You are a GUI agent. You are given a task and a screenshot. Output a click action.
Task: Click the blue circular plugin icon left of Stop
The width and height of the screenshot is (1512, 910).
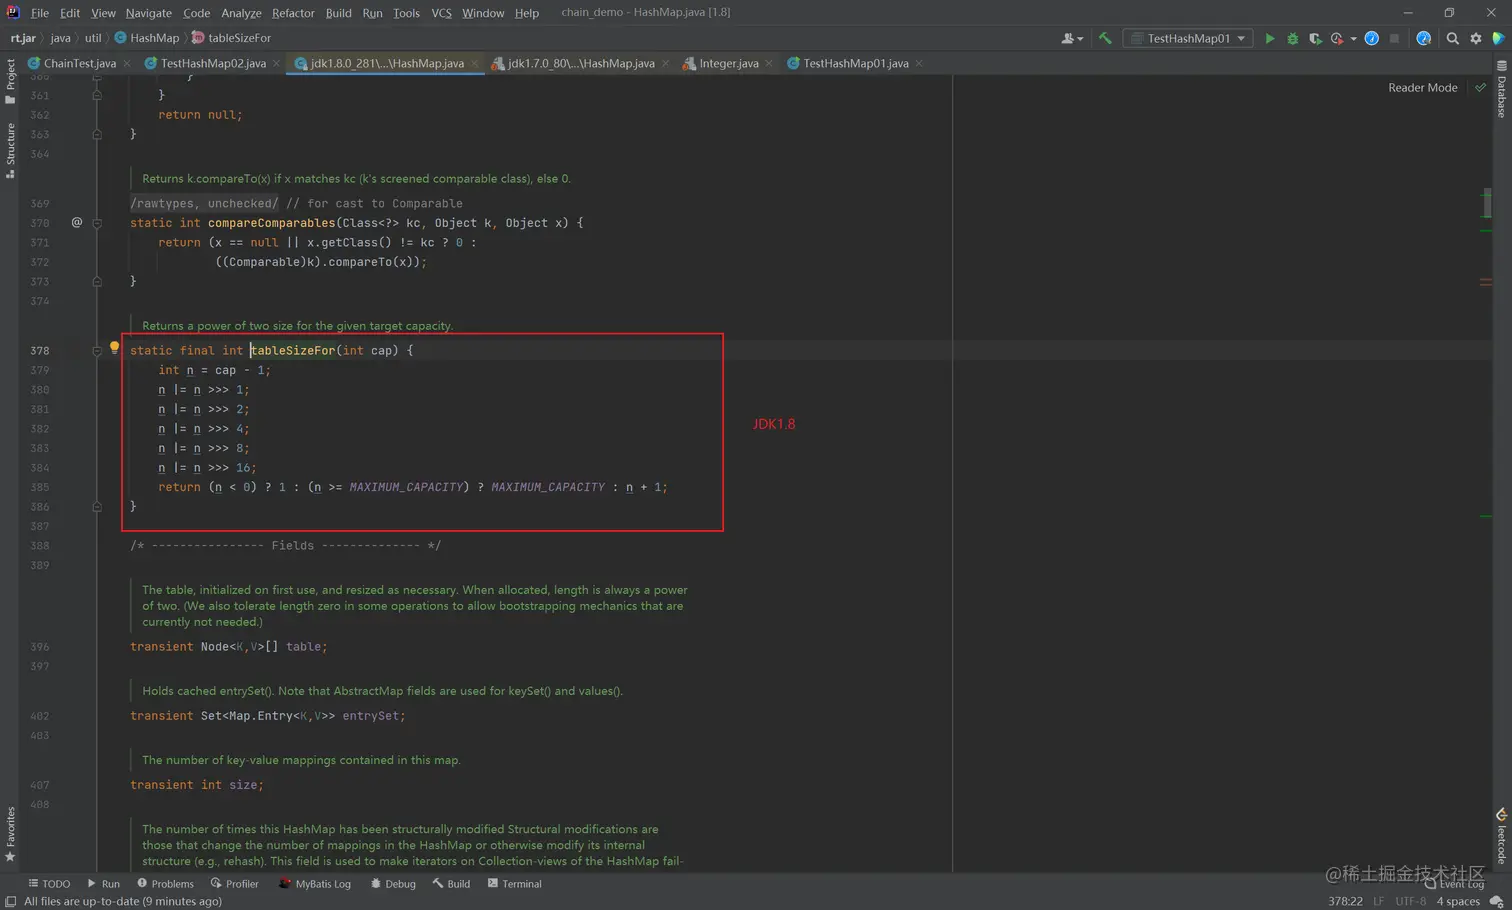[x=1372, y=38]
